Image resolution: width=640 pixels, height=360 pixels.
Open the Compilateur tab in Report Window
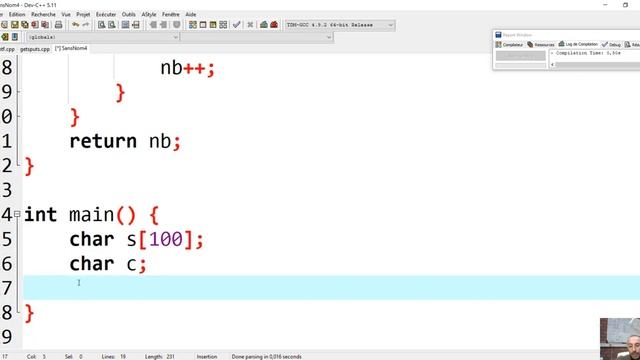coord(509,44)
